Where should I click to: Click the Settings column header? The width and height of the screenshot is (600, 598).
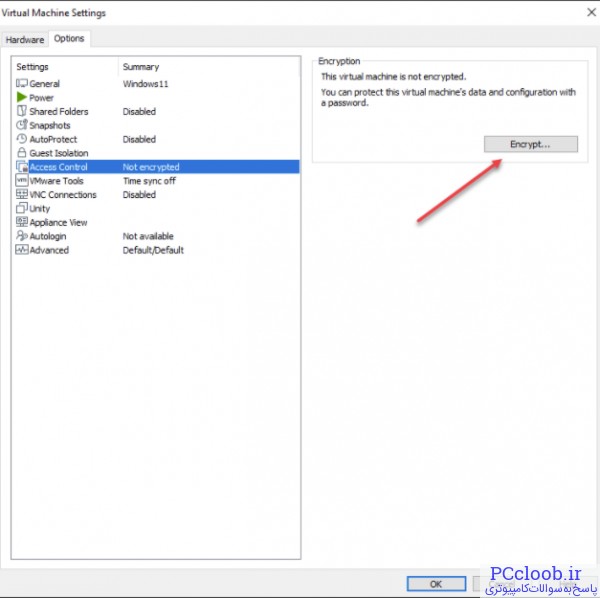pyautogui.click(x=65, y=67)
